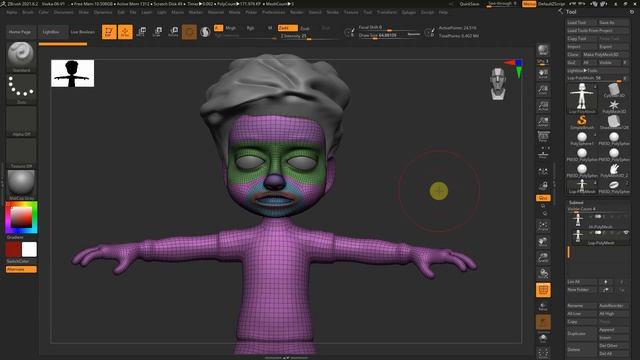This screenshot has height=360, width=640.
Task: Toggle Rgb channel button
Action: pyautogui.click(x=250, y=28)
